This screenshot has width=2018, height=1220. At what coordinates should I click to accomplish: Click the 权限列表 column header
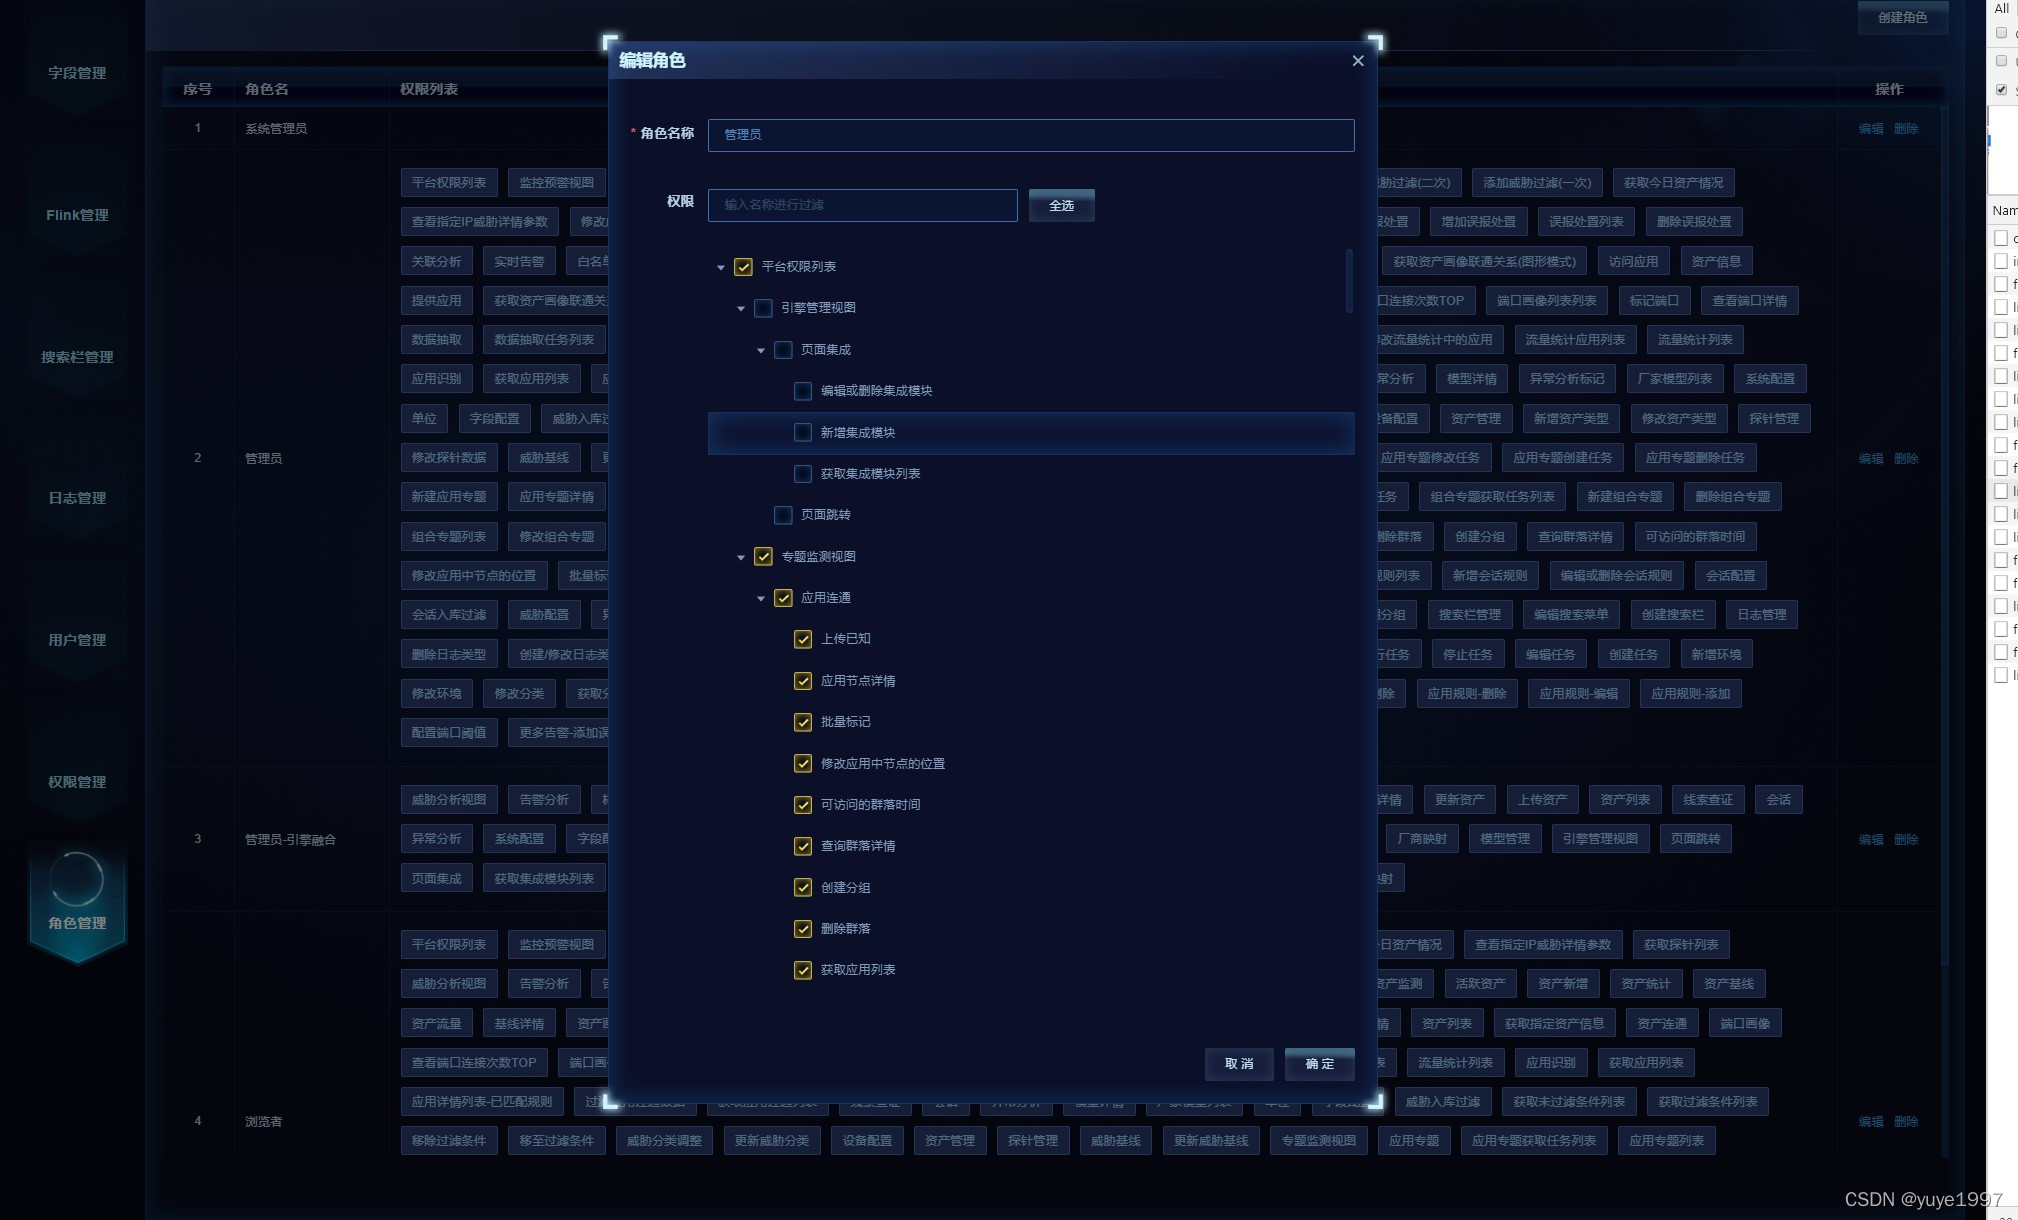(429, 89)
